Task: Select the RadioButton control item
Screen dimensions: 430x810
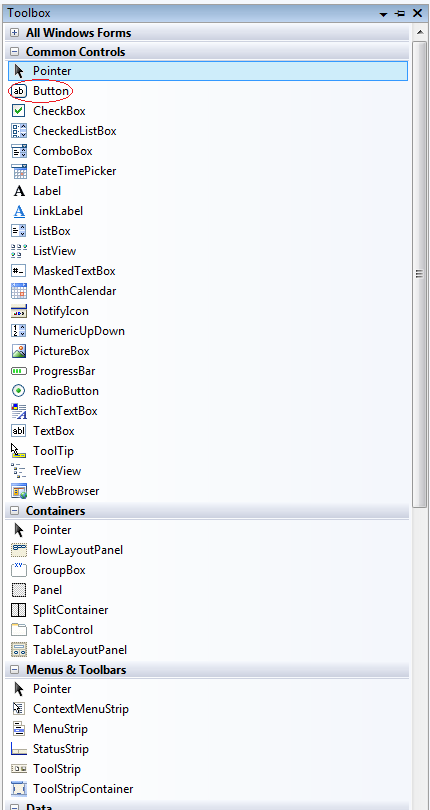Action: pos(55,391)
